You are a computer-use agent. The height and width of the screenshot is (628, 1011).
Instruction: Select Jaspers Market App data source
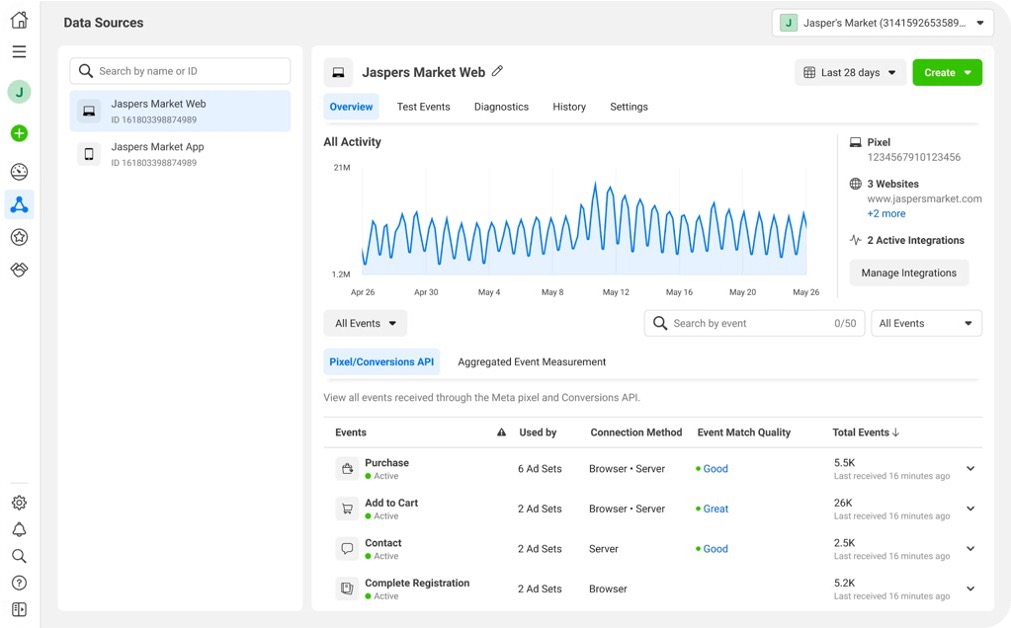point(180,154)
